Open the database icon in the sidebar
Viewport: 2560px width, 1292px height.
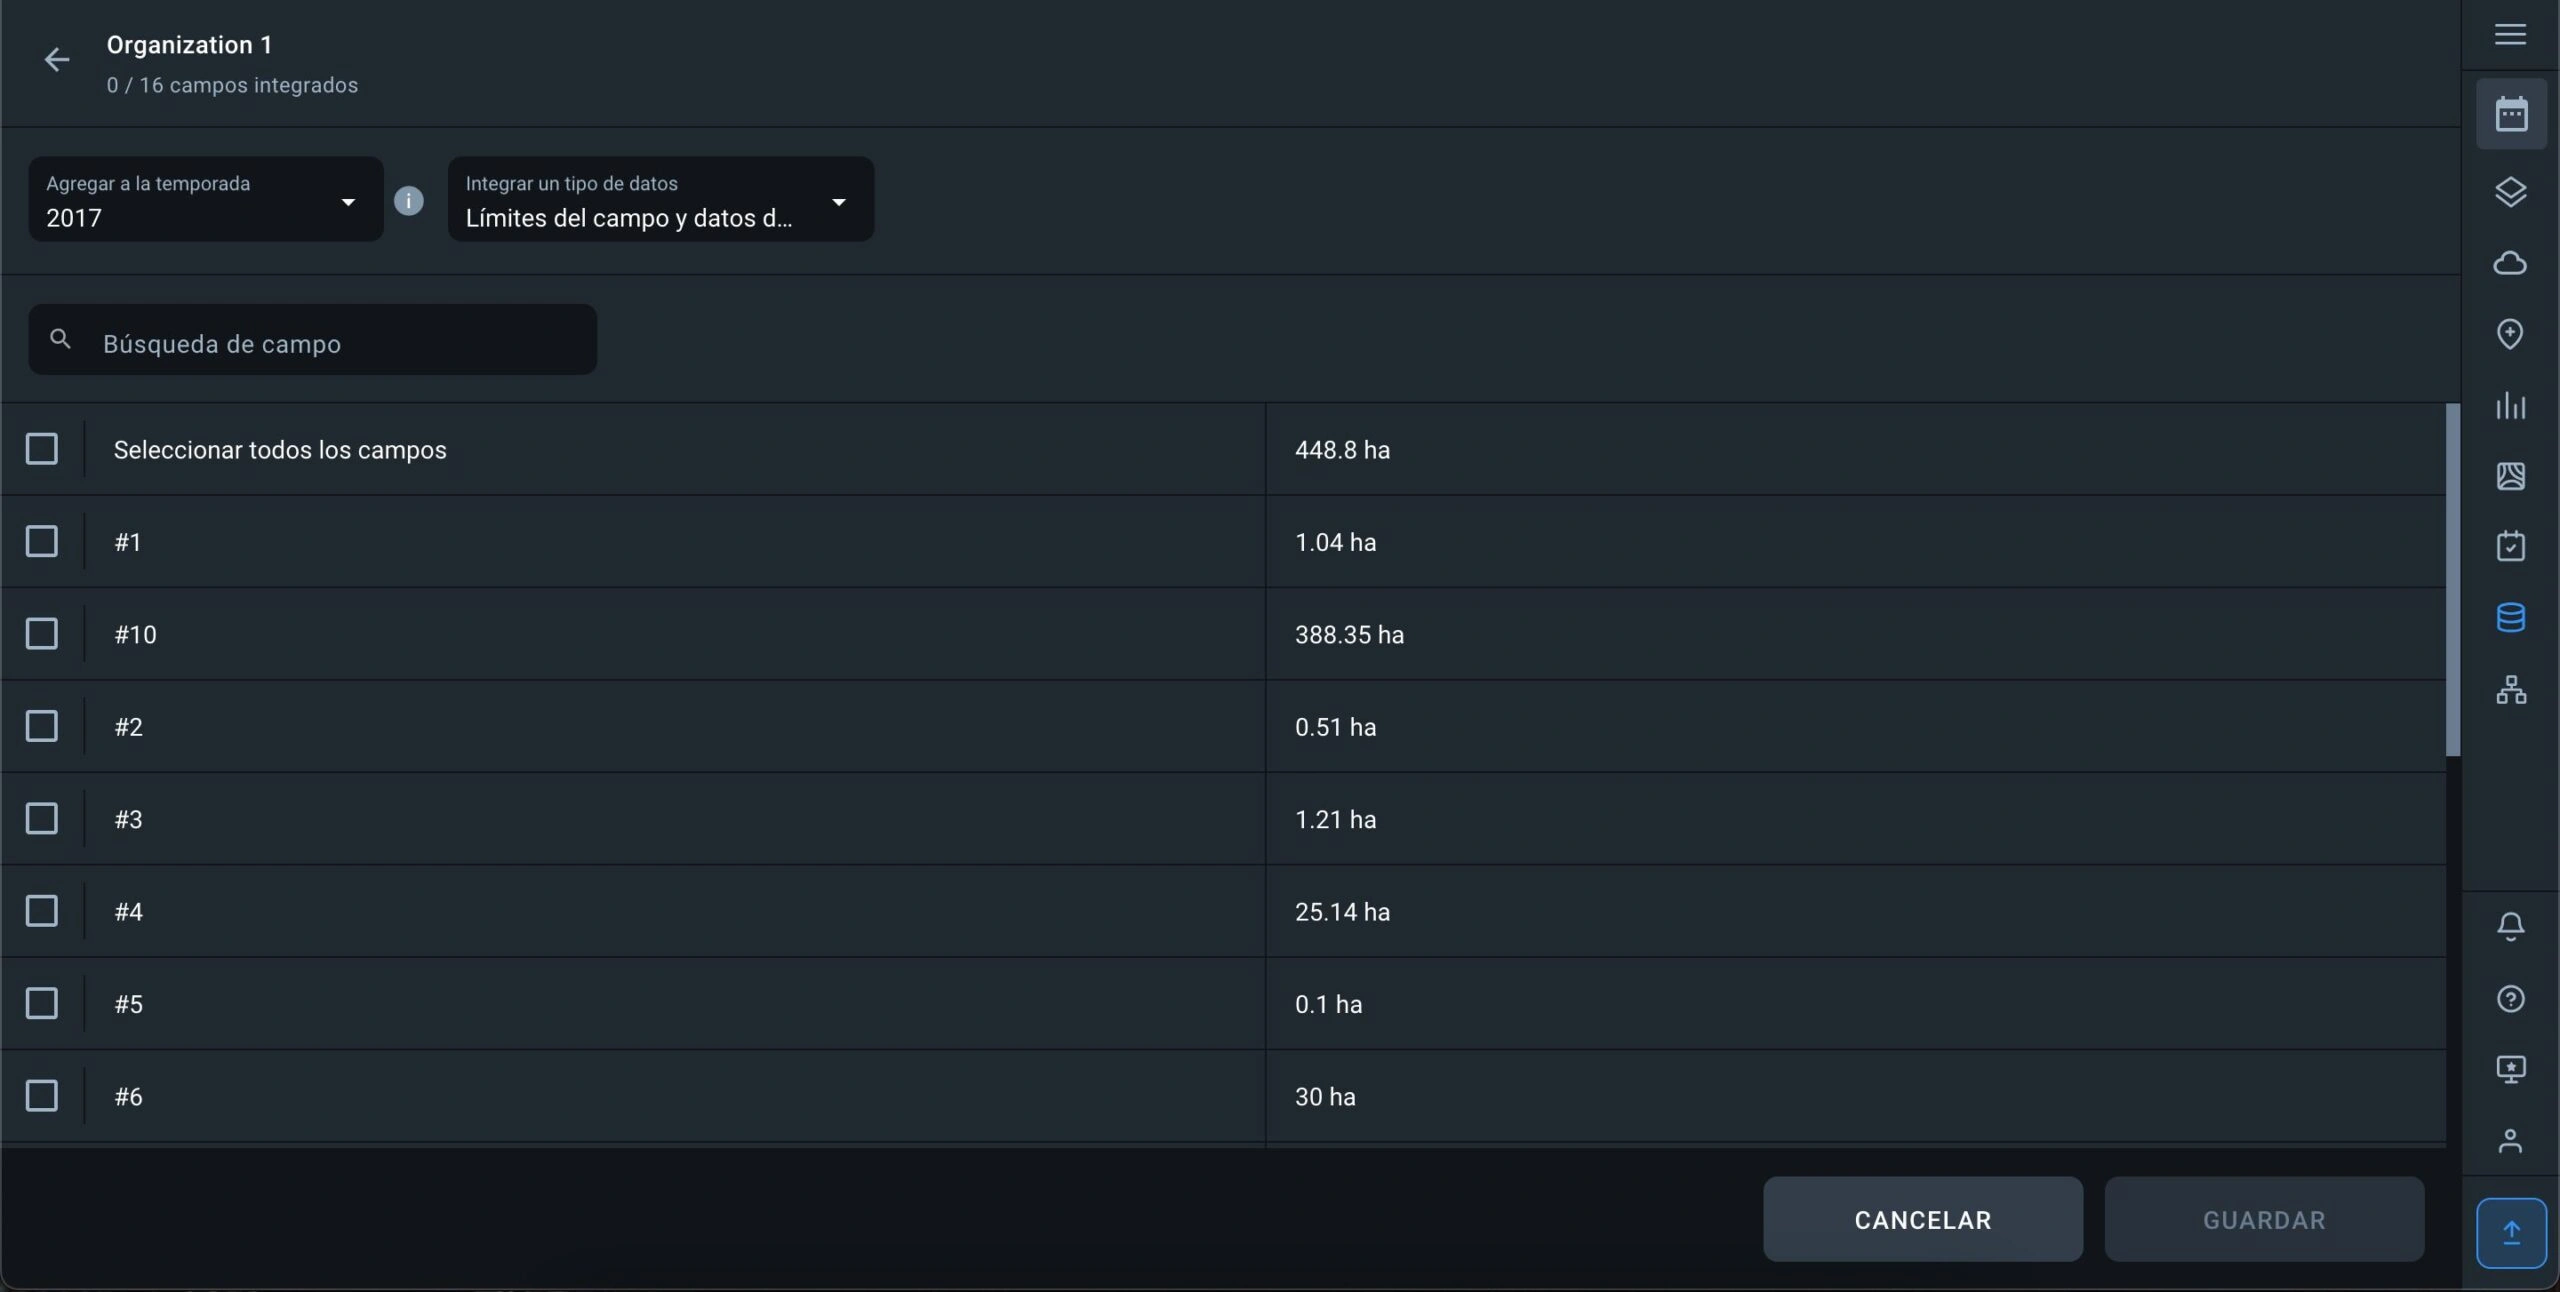(2510, 618)
